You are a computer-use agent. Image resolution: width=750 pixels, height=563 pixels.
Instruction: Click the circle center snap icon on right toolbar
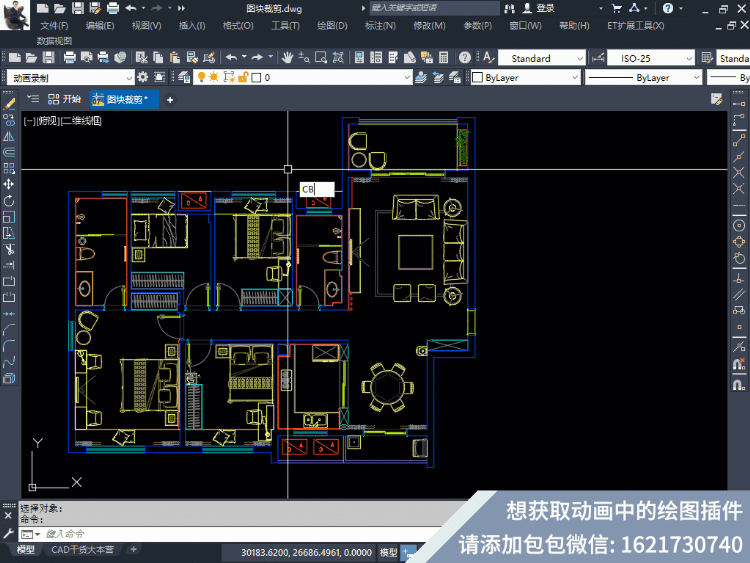(x=739, y=225)
